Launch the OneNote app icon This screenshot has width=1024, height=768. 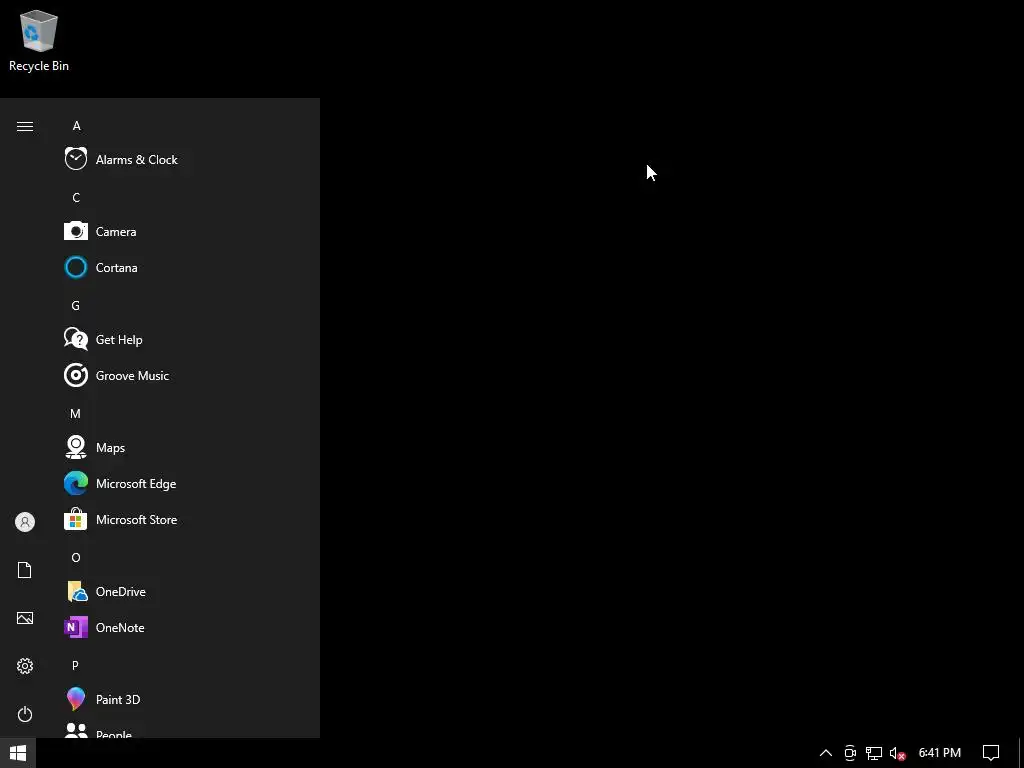click(76, 627)
